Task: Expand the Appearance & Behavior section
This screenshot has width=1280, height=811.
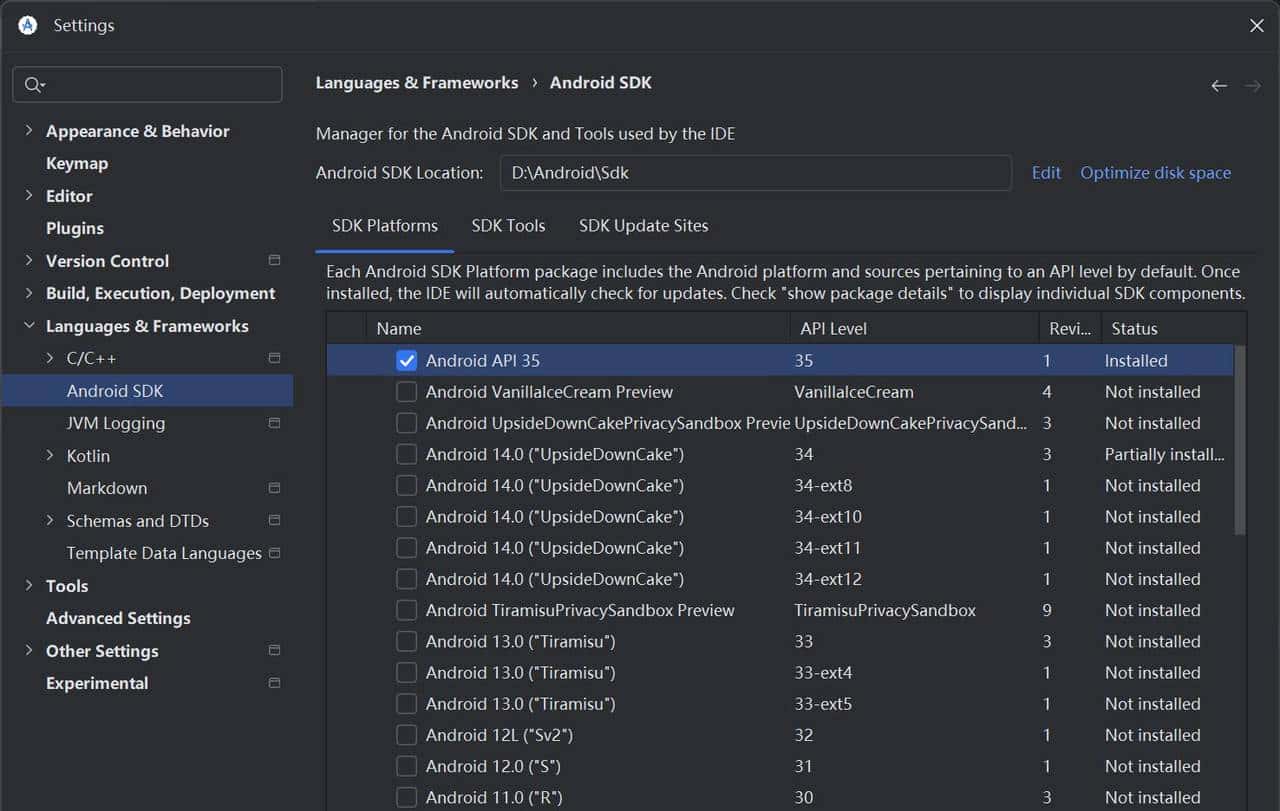Action: (28, 131)
